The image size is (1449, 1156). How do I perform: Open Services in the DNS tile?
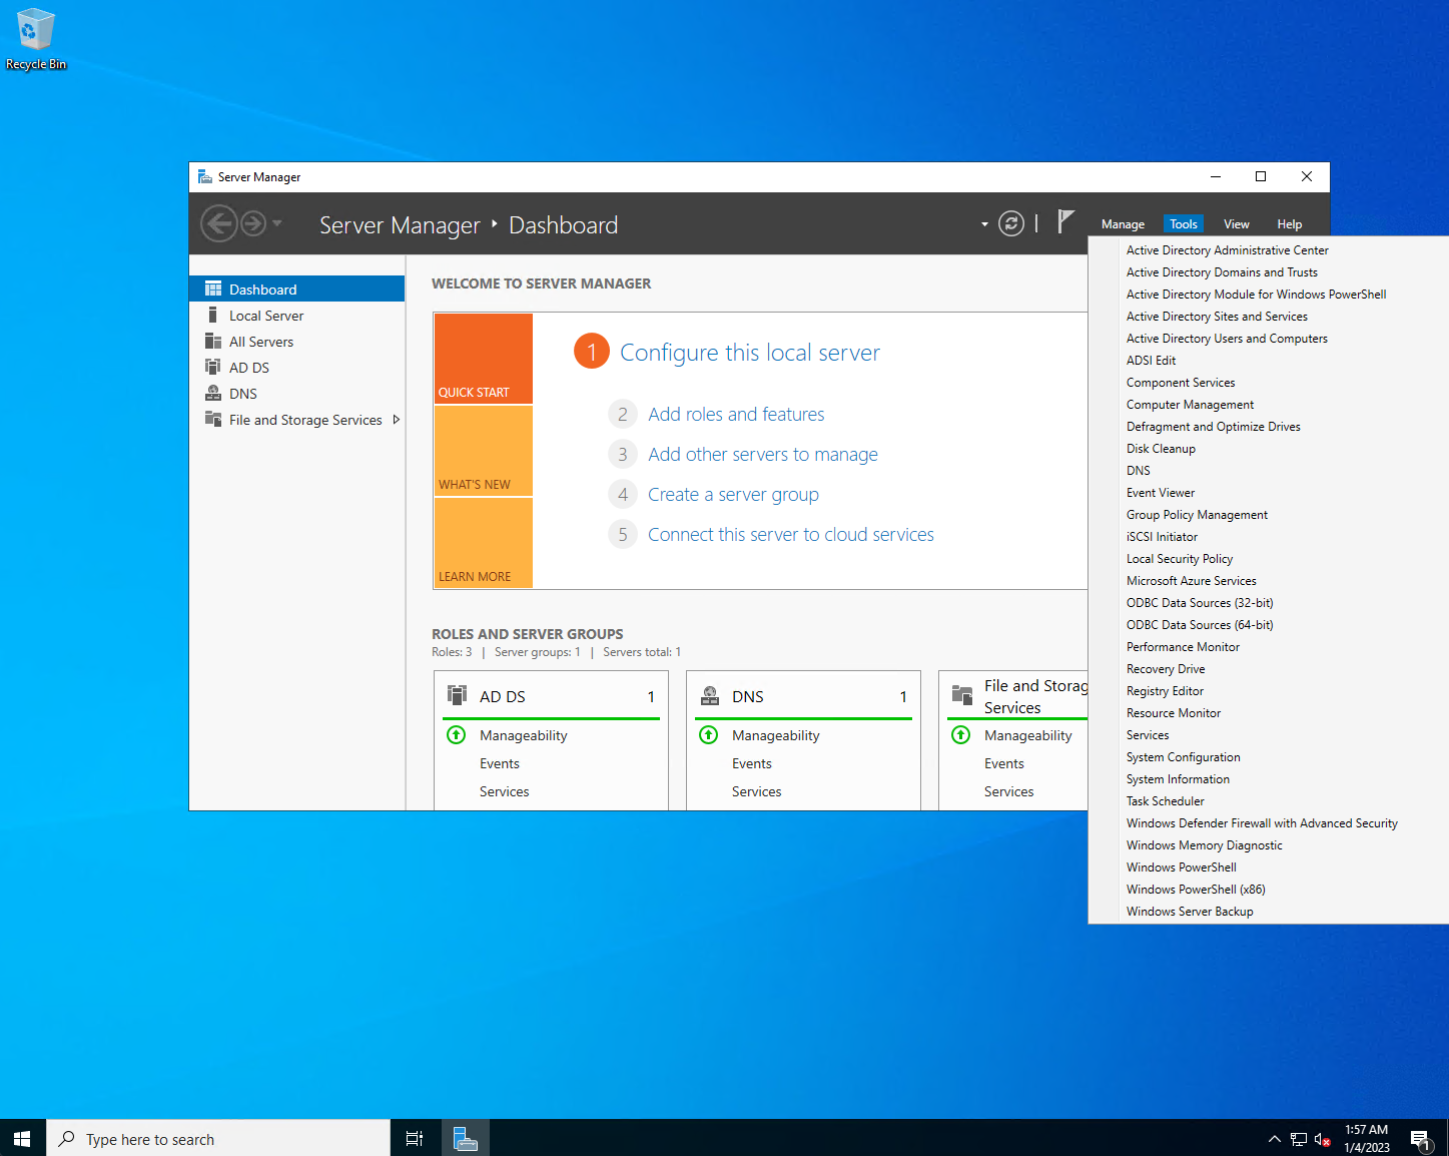click(756, 791)
